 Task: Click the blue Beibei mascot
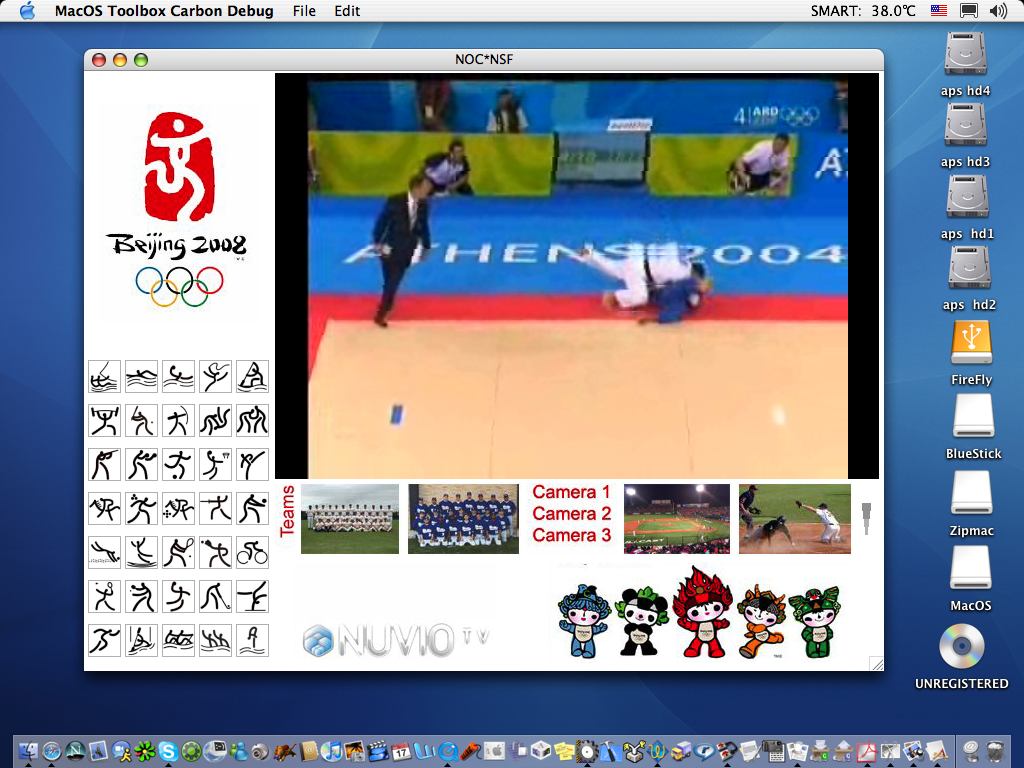(x=584, y=620)
